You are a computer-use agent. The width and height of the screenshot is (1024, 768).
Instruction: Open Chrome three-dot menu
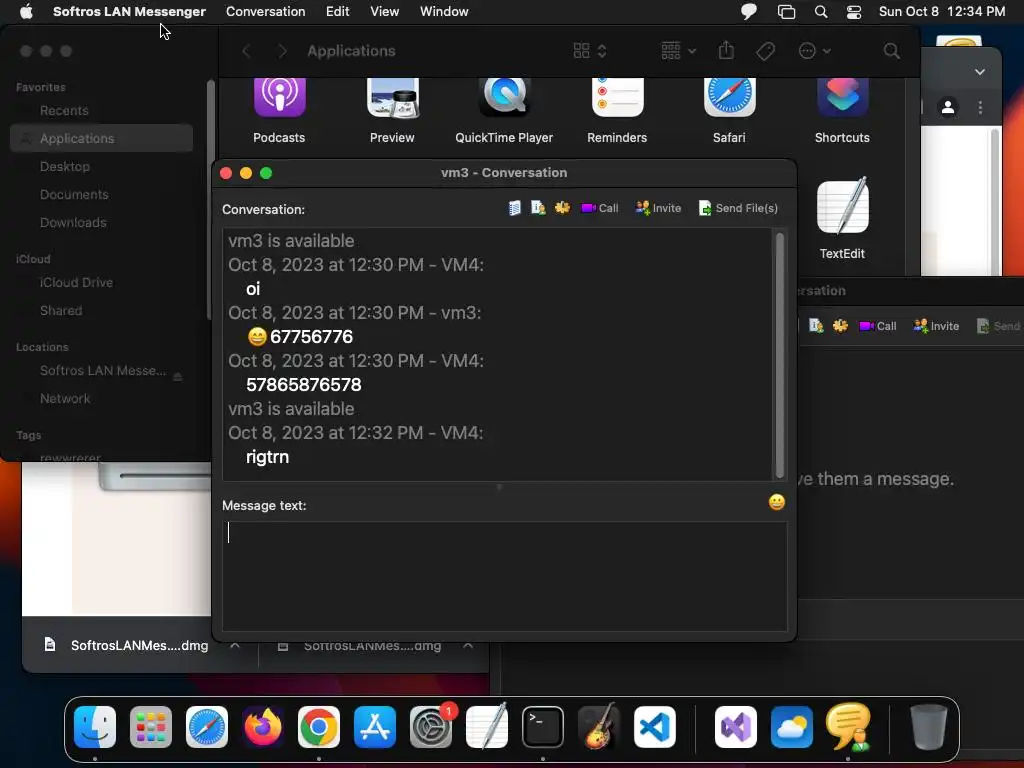coord(980,107)
